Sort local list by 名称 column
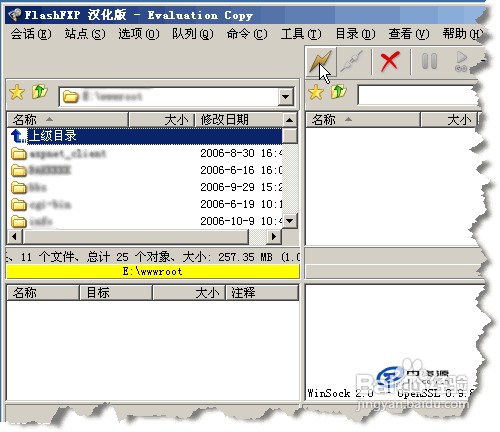Screen dimensions: 500x432 (x=68, y=120)
